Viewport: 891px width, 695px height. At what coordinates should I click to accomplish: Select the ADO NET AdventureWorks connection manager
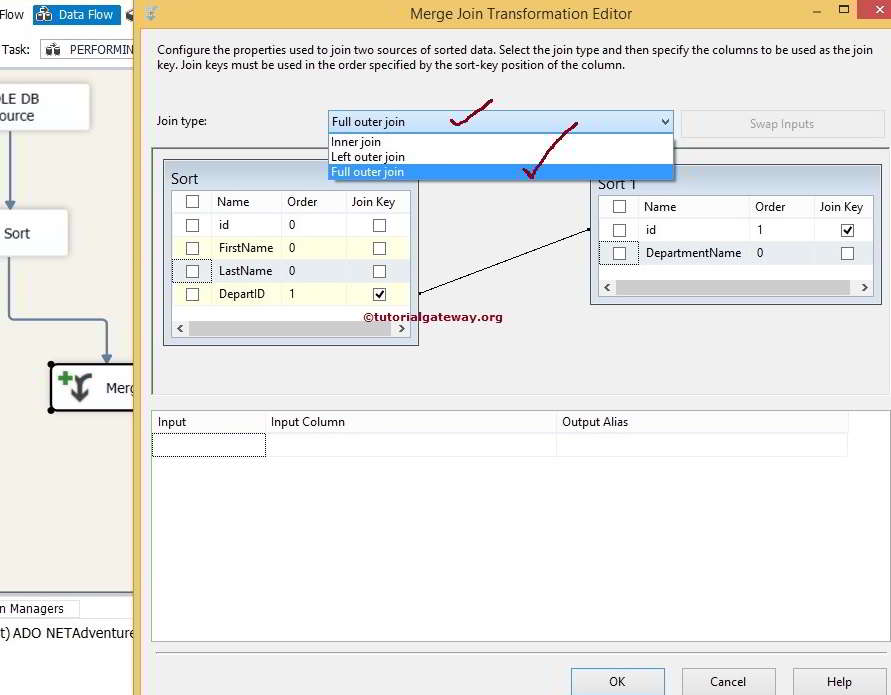(x=65, y=633)
